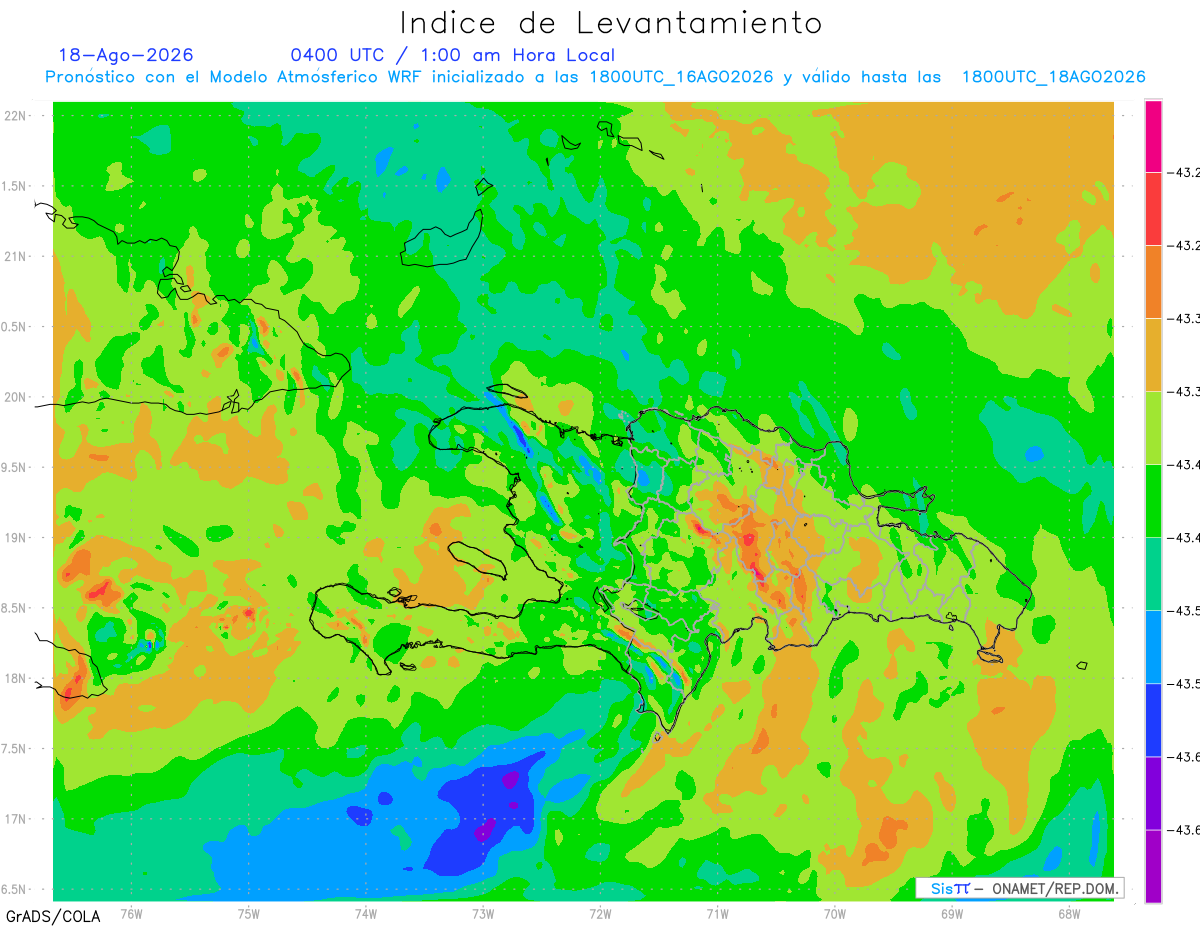Screen dimensions: 1200x927
Task: Click the '20N' latitude label
Action: pyautogui.click(x=17, y=397)
